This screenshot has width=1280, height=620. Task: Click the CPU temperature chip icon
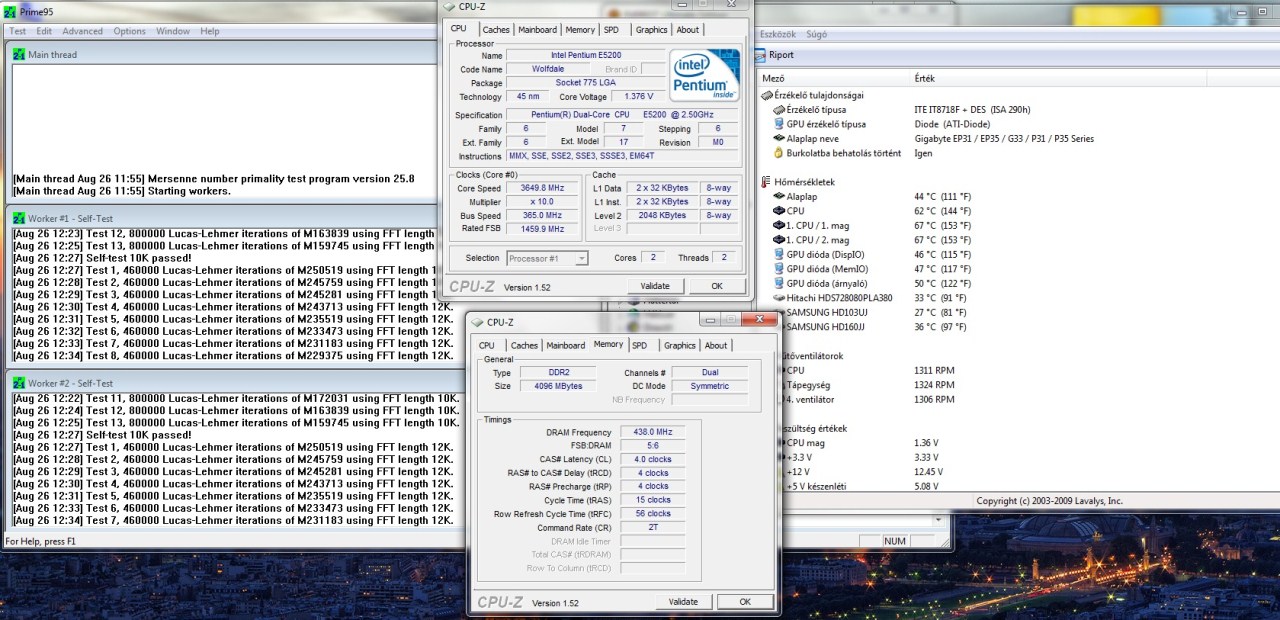tap(779, 211)
